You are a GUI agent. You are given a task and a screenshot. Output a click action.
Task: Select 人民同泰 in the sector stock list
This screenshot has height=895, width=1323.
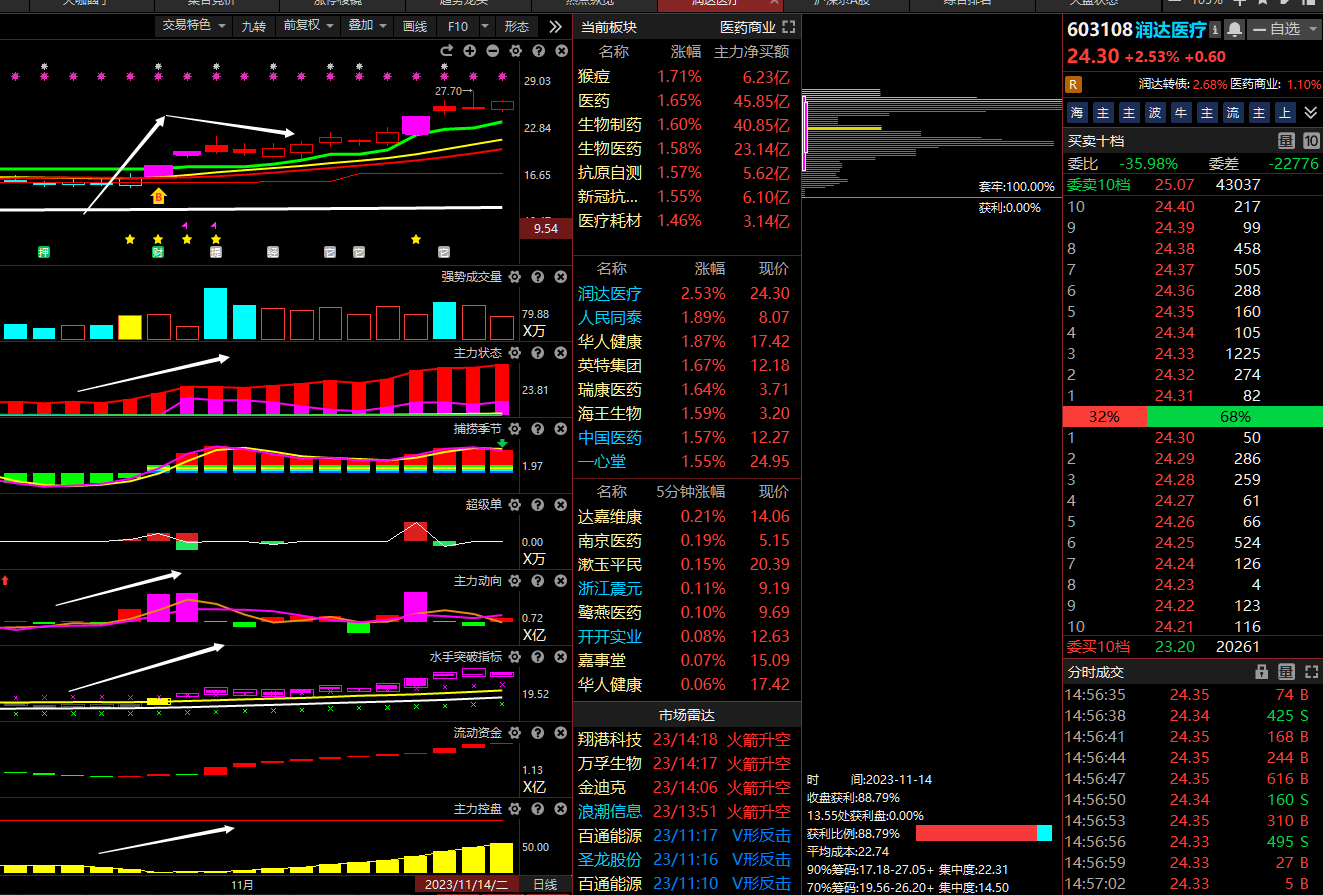click(610, 318)
